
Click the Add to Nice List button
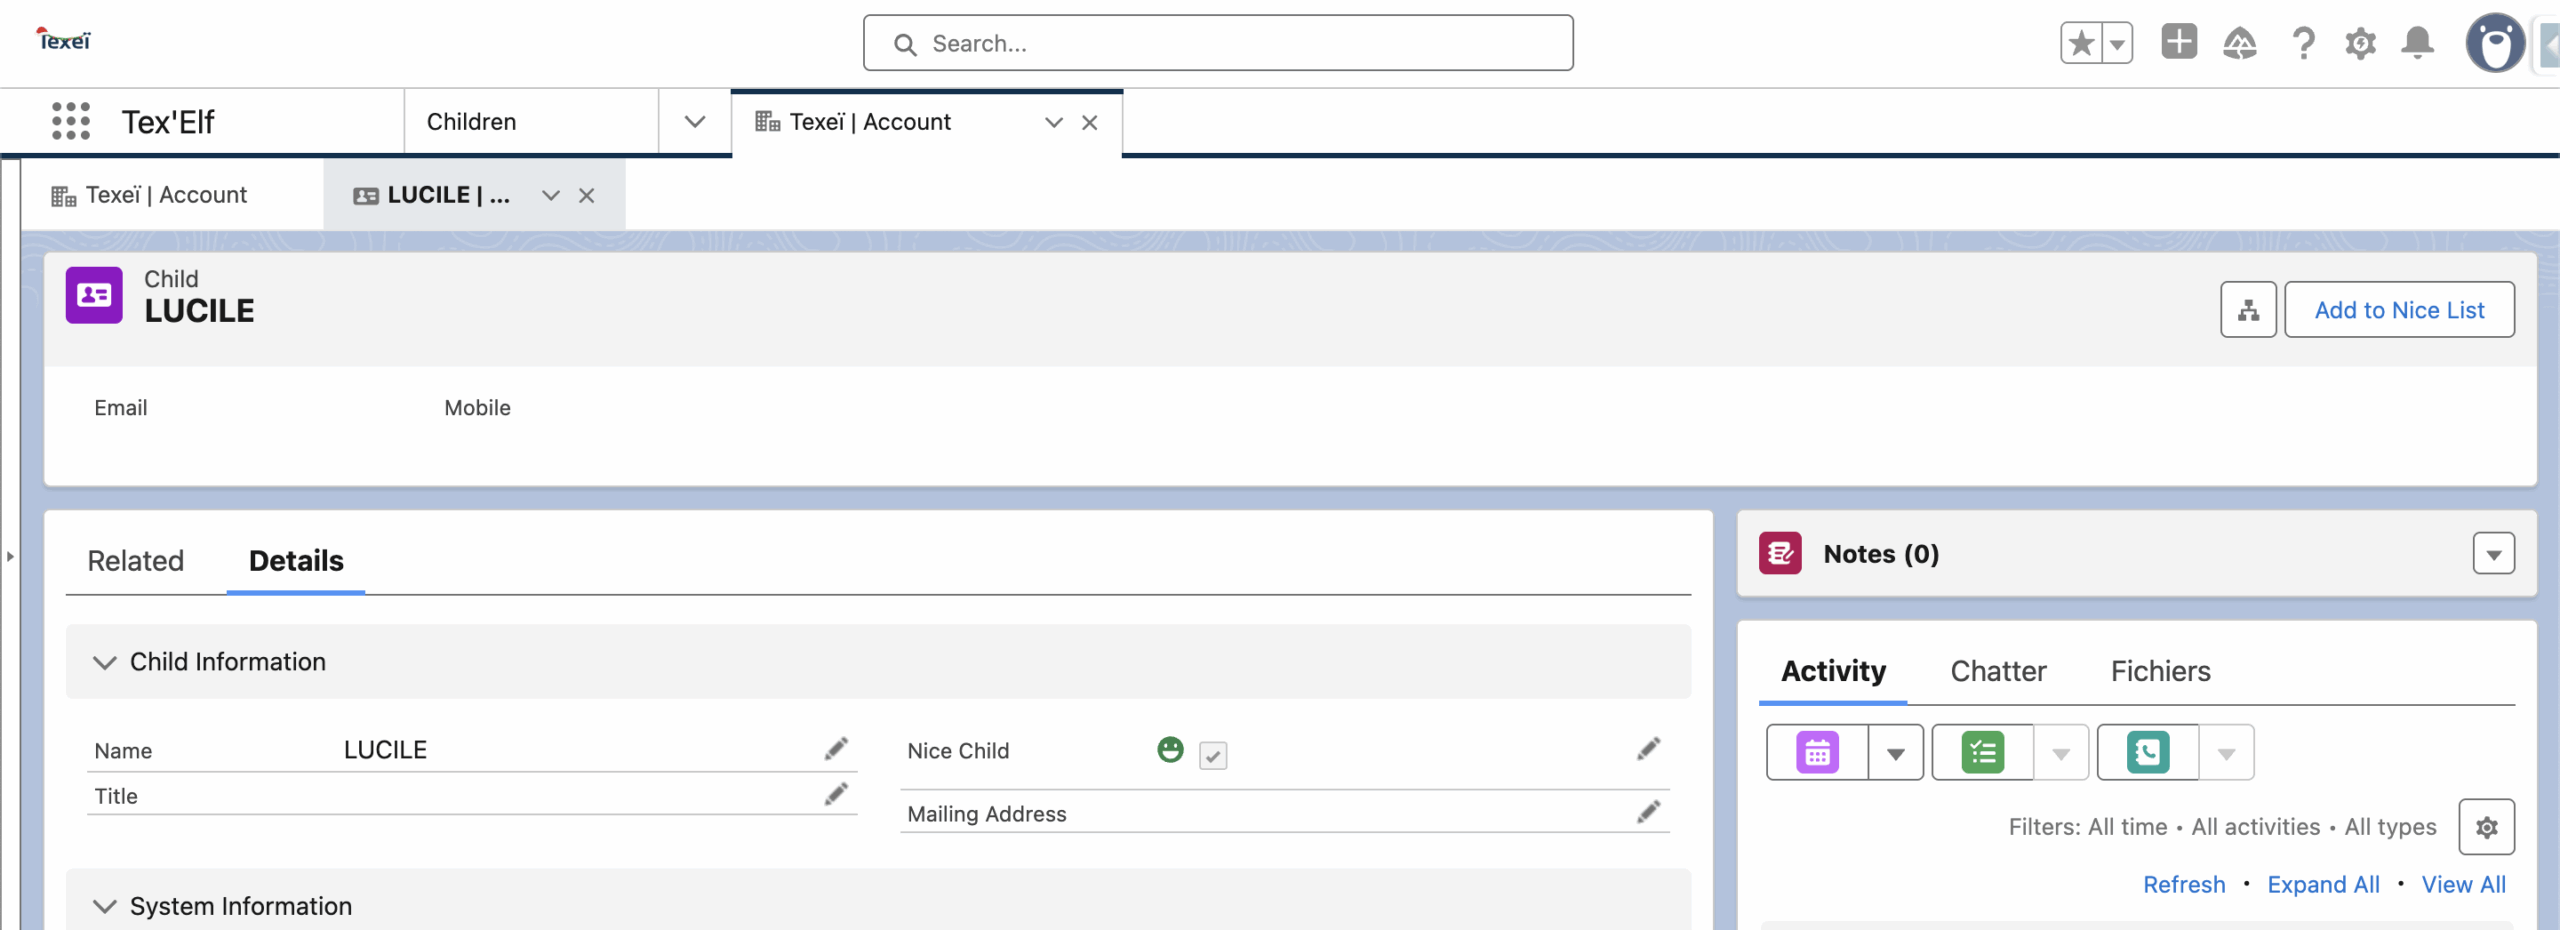coord(2398,310)
